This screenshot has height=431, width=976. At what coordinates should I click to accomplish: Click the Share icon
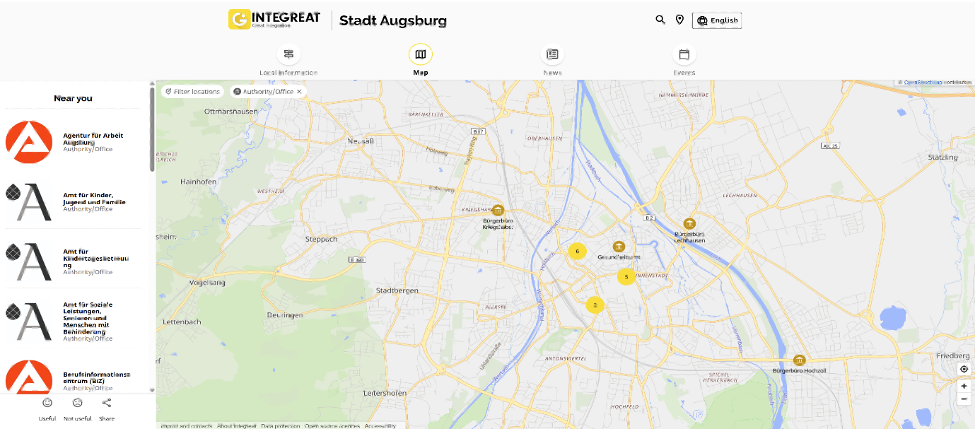click(106, 403)
